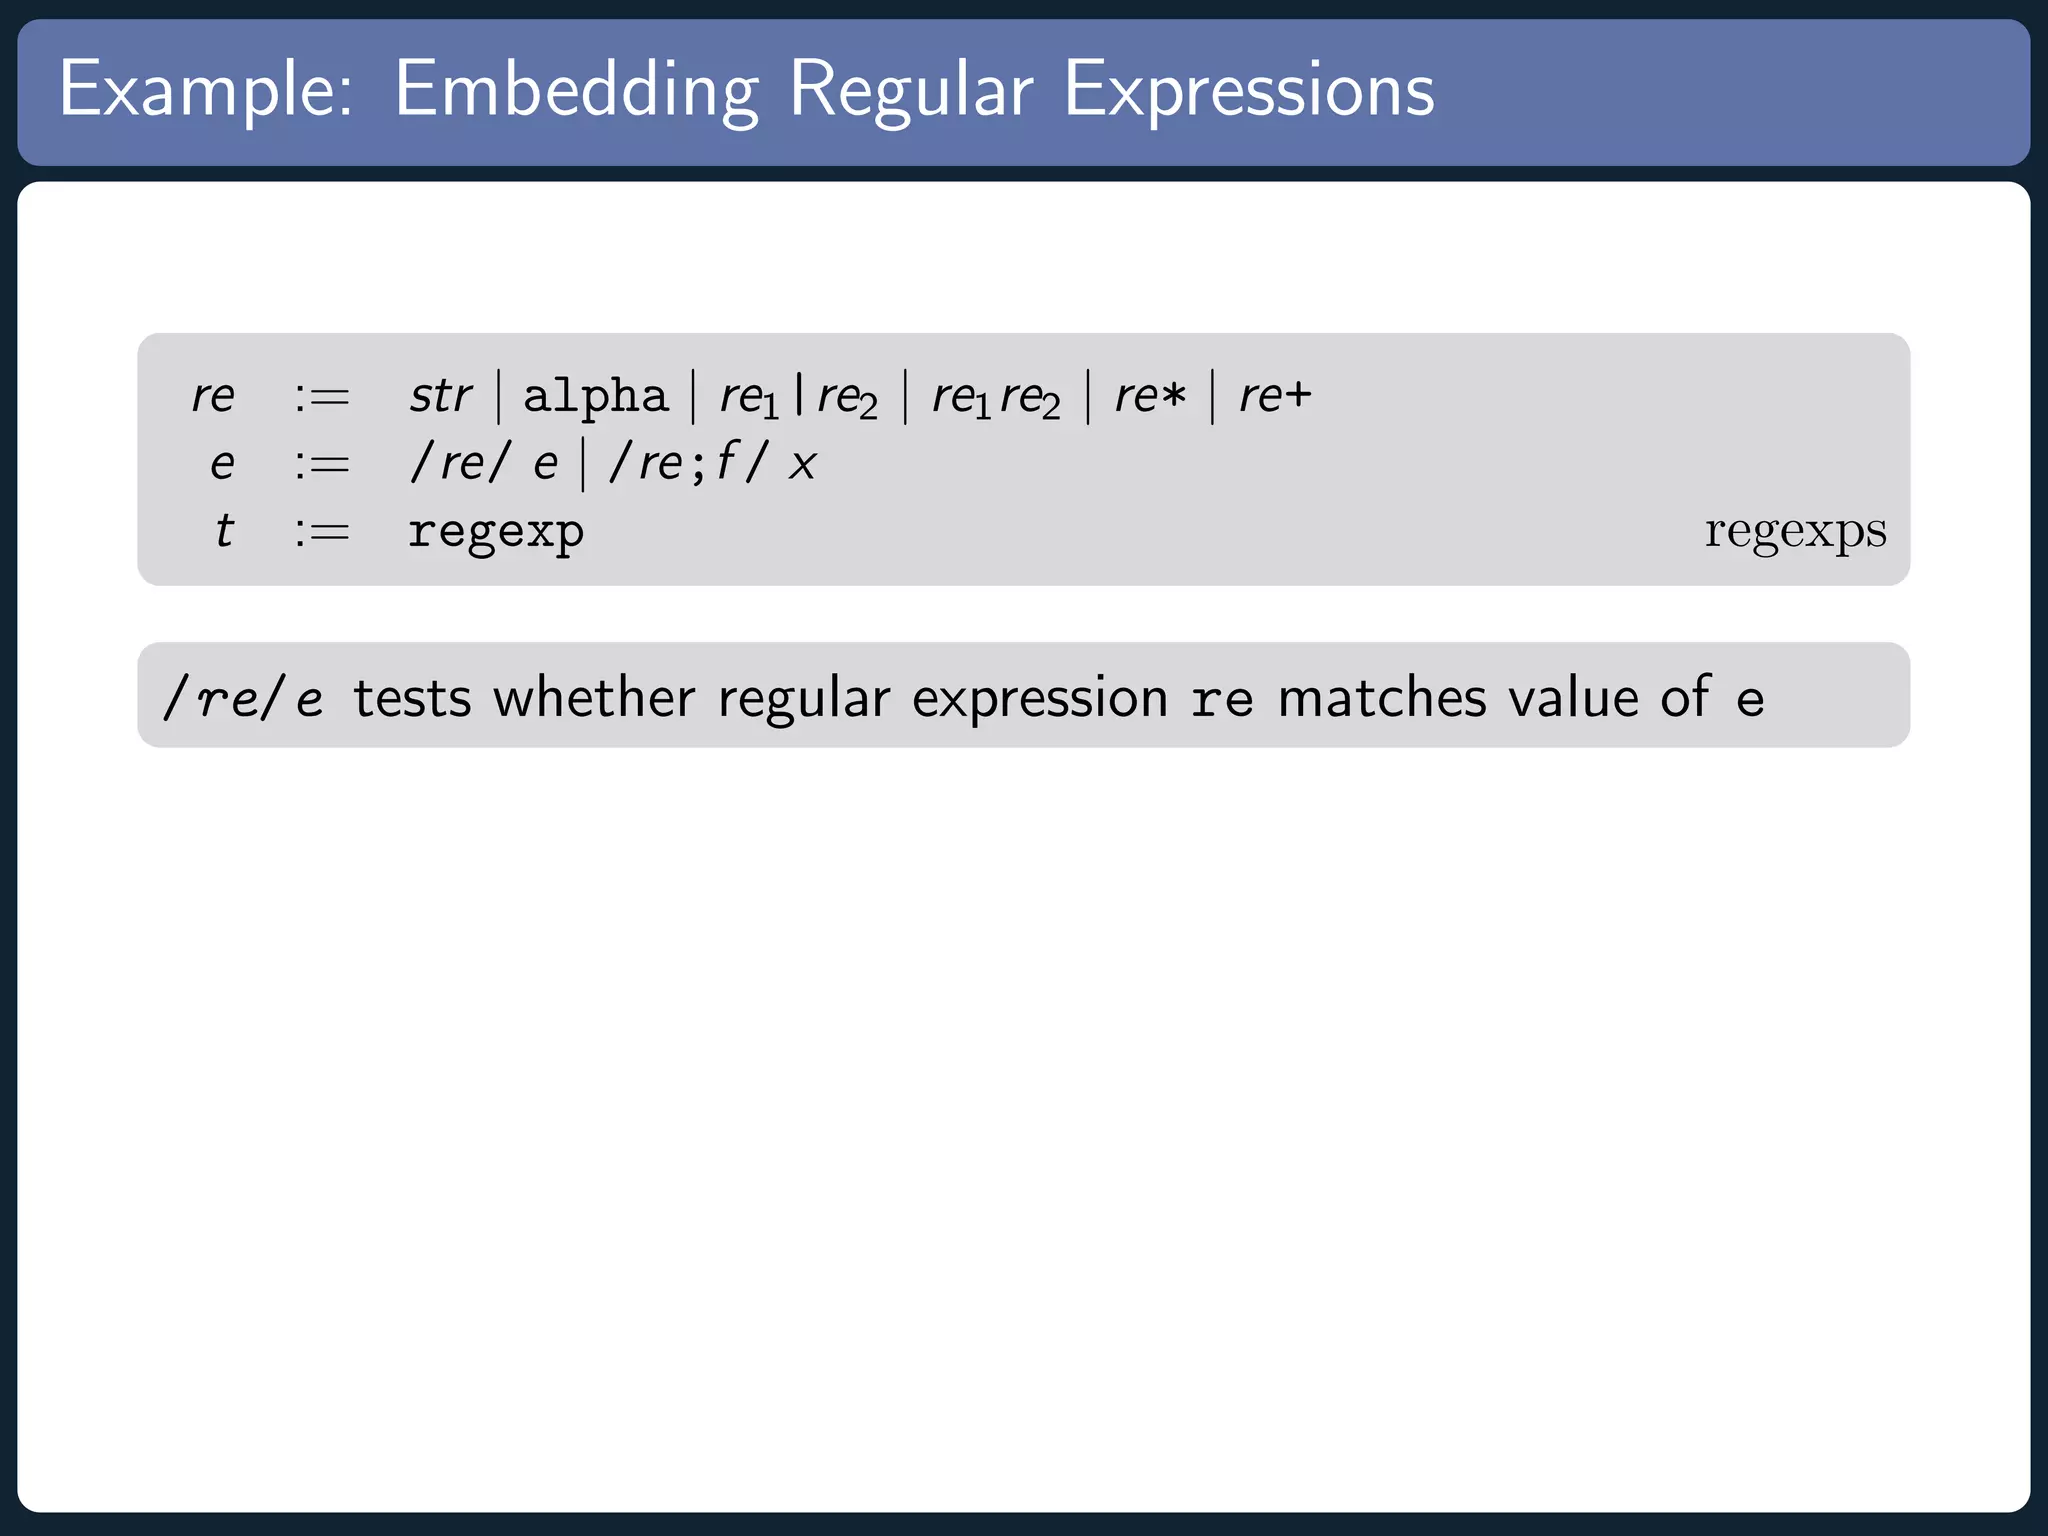Click the slide title 'Example: Embedding Regular Expressions'
This screenshot has height=1536, width=2048.
tap(746, 92)
